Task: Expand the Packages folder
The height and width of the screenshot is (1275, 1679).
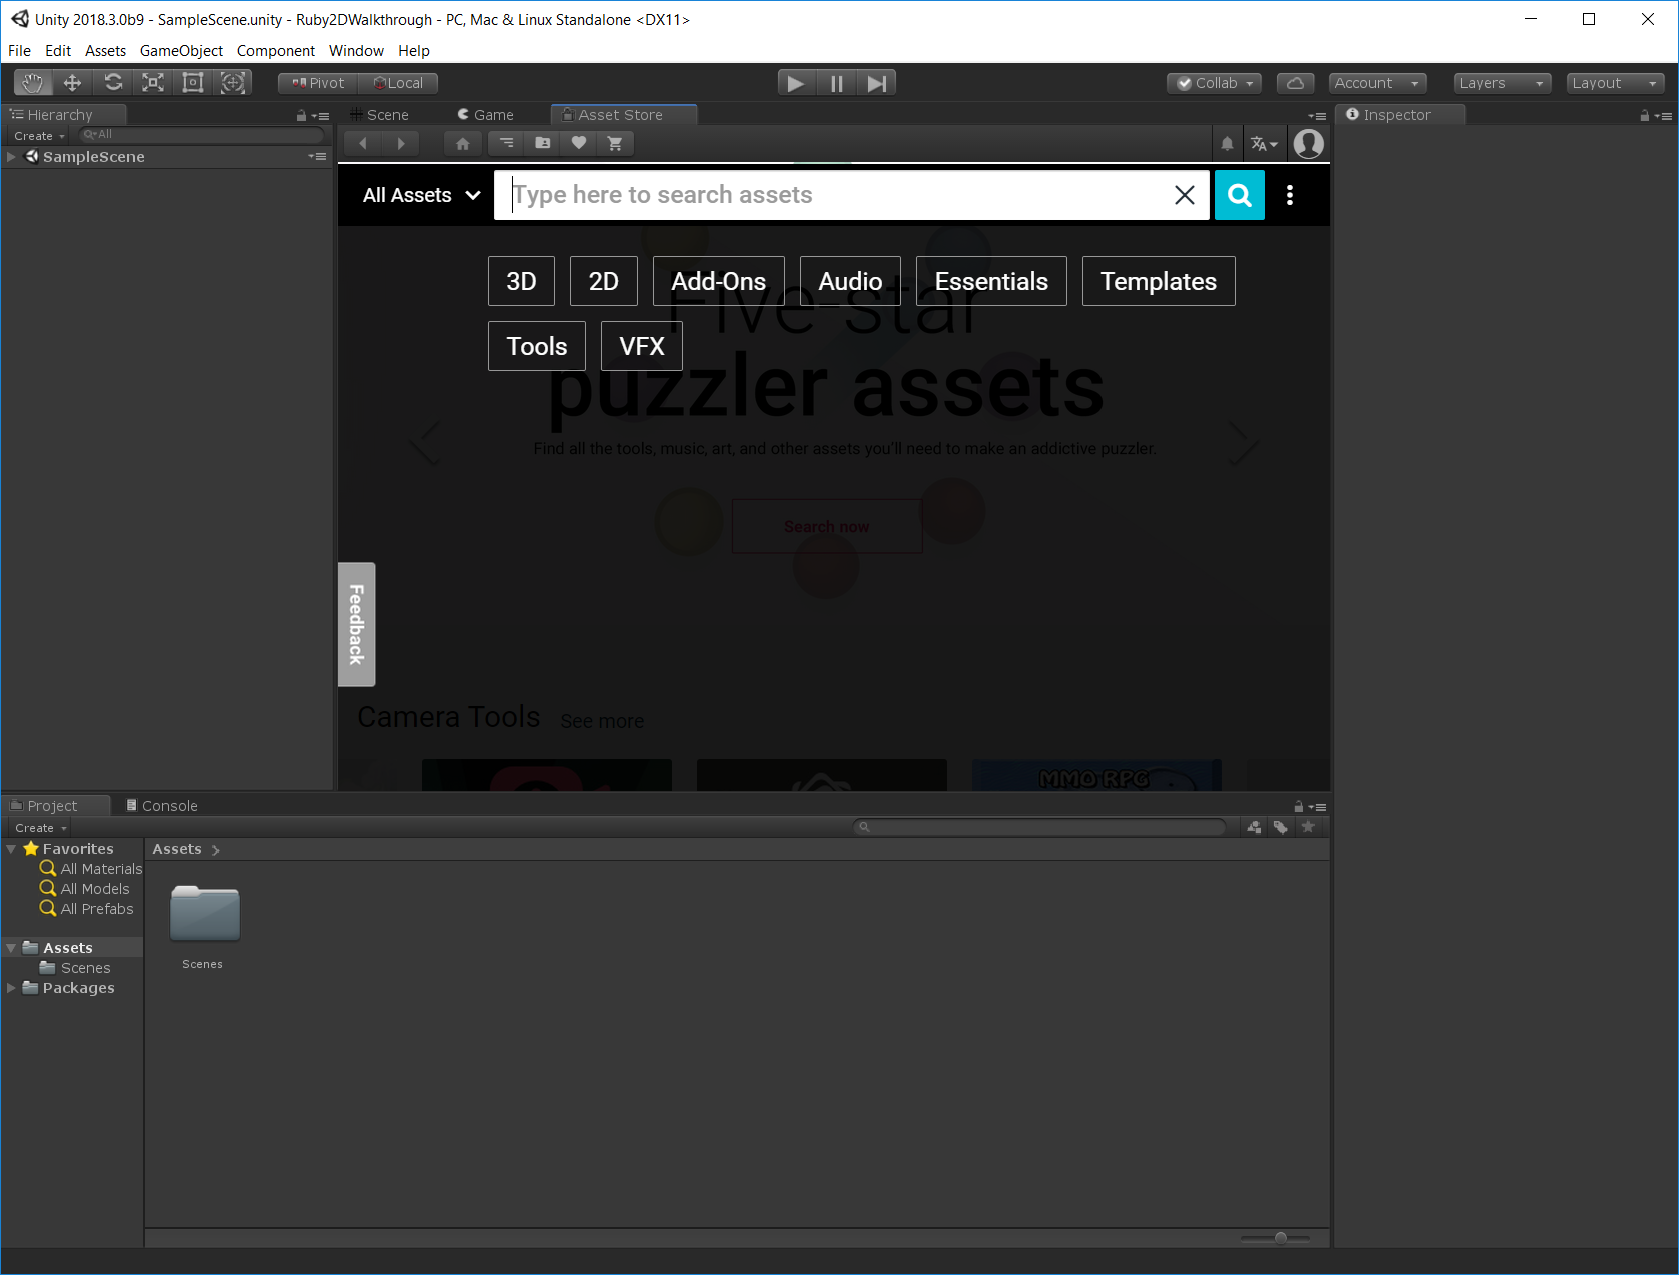Action: 11,988
